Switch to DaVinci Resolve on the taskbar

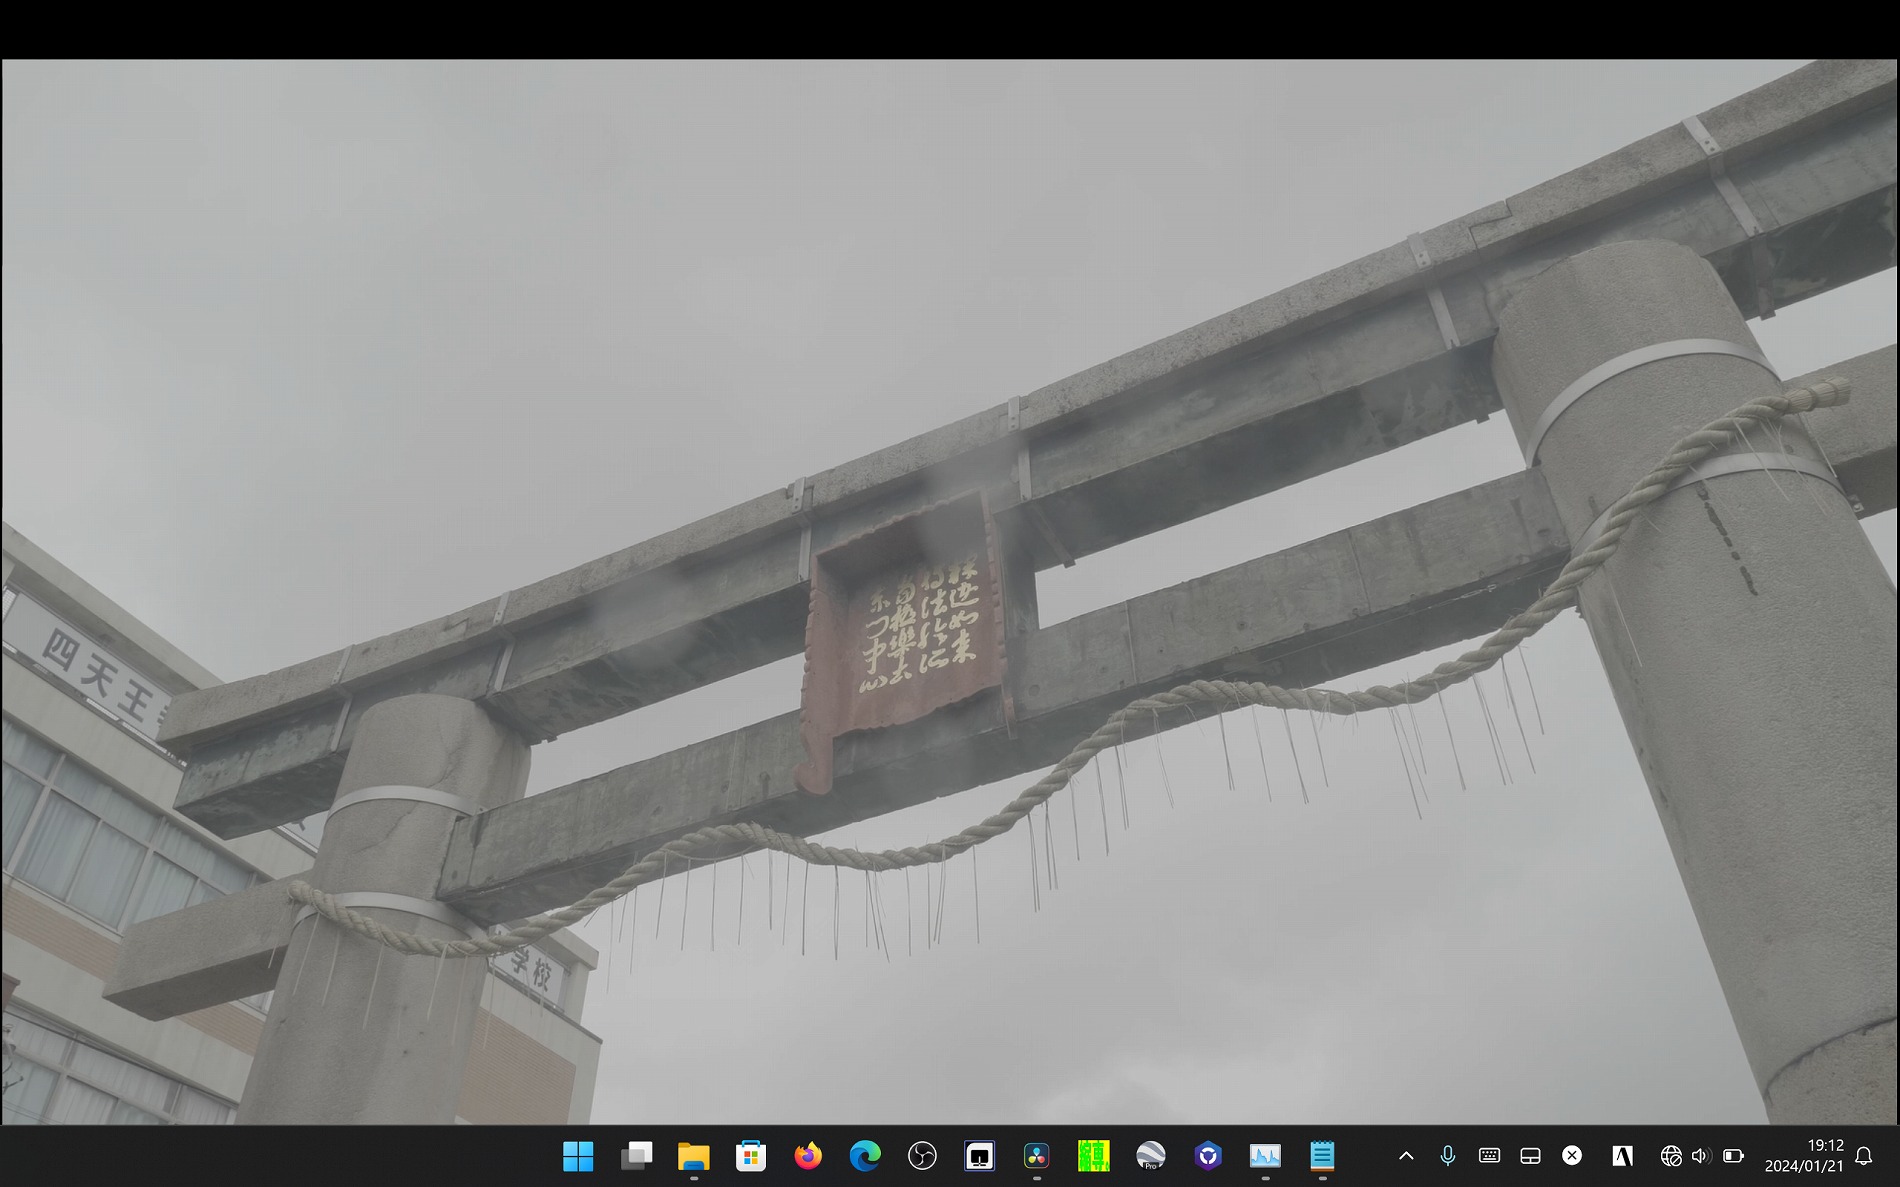[x=1036, y=1156]
